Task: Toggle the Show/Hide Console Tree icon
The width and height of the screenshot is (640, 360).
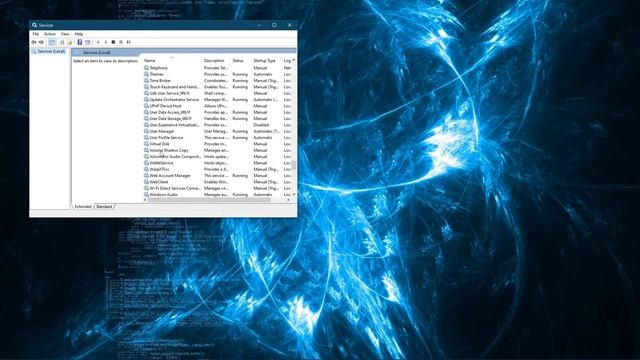Action: pyautogui.click(x=52, y=42)
